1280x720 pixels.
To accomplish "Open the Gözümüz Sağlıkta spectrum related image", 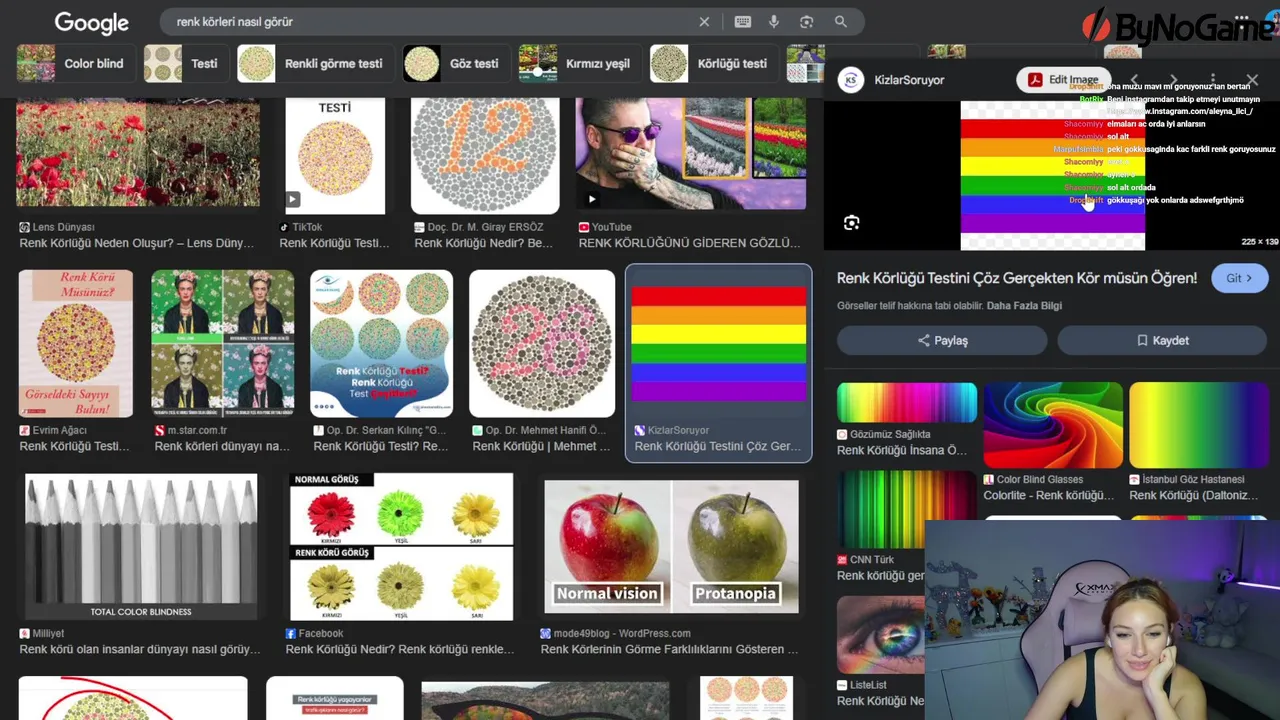I will pyautogui.click(x=906, y=403).
